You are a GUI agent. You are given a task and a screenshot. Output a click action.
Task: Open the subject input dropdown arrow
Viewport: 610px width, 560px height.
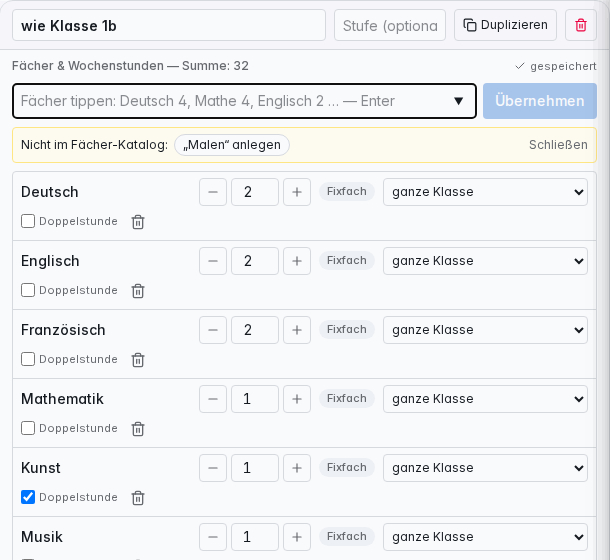click(459, 101)
